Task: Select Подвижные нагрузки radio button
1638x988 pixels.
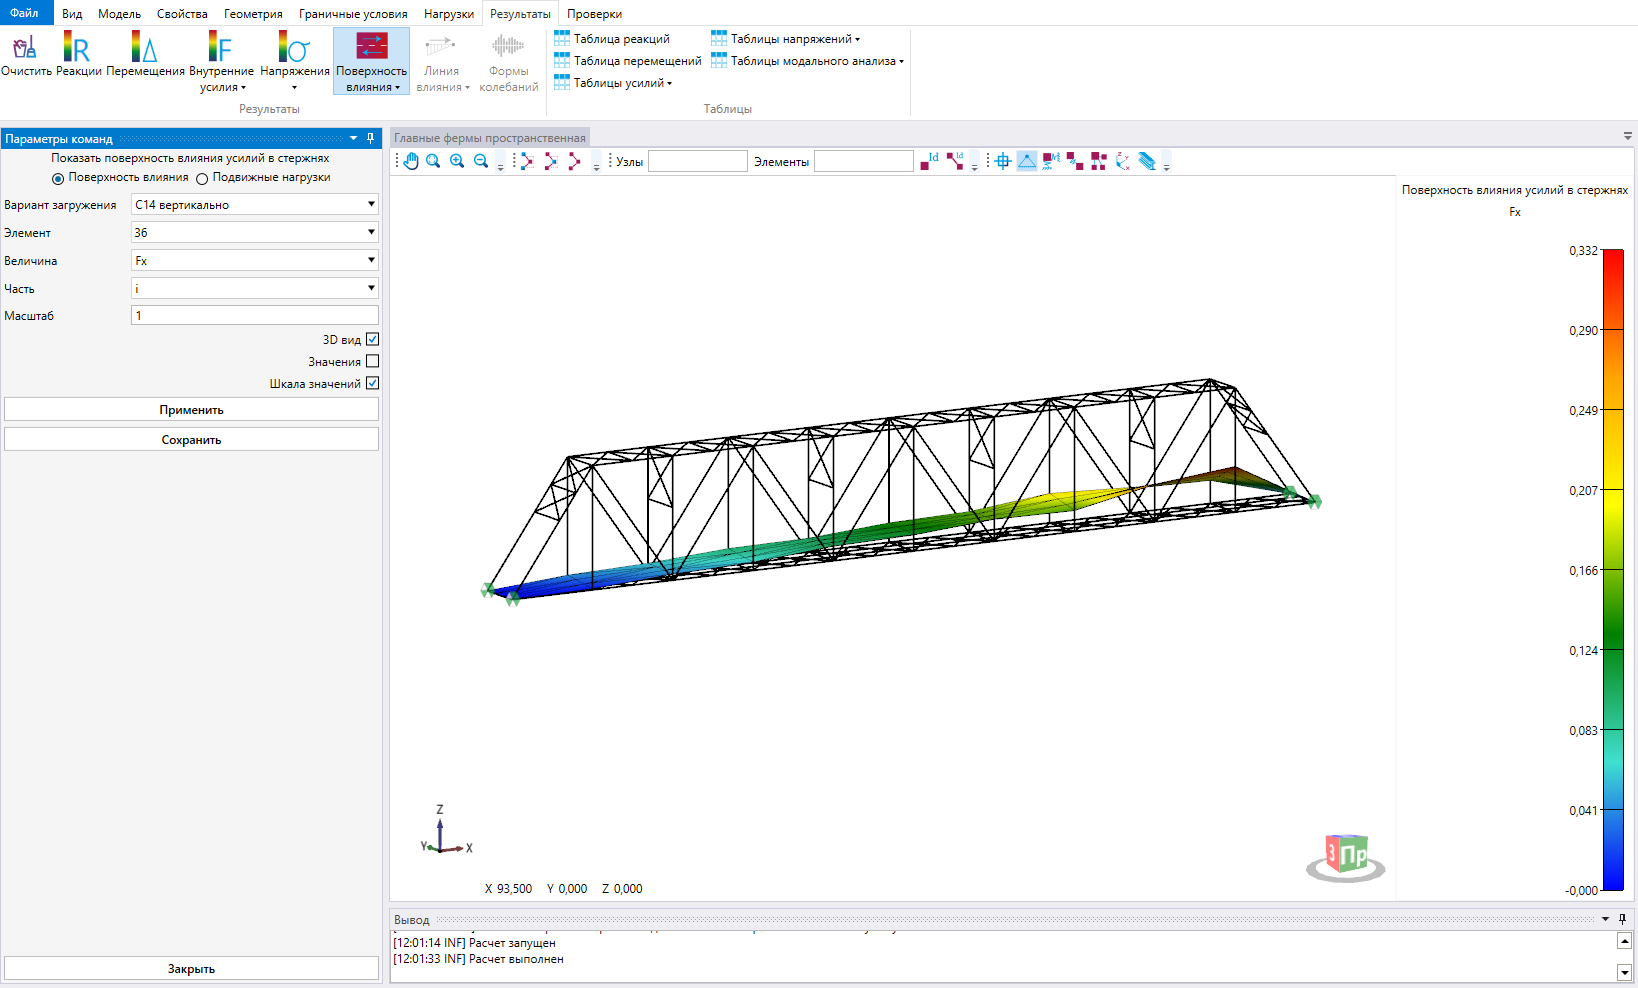Action: coord(202,178)
